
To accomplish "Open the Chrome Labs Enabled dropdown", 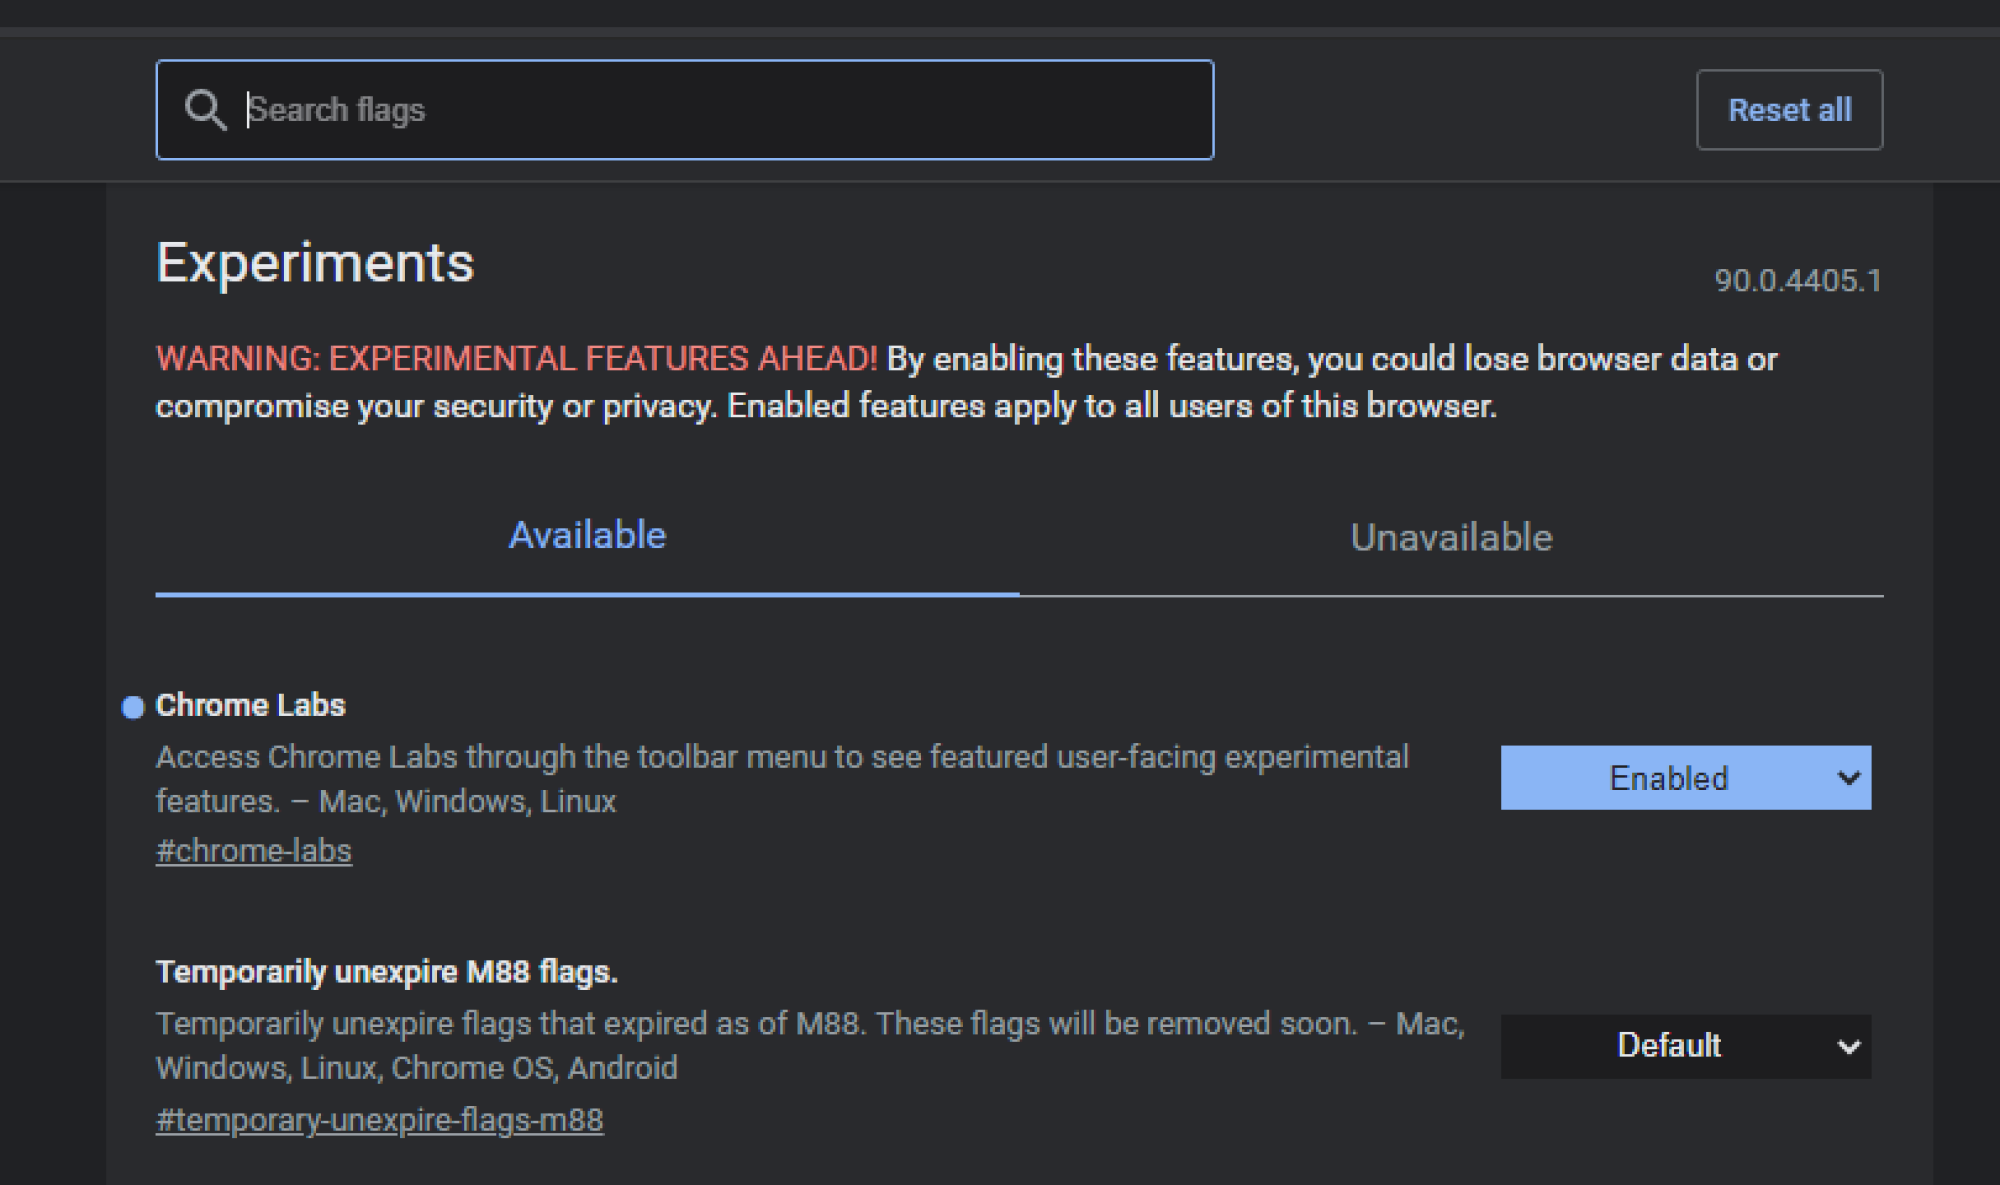I will (1686, 777).
